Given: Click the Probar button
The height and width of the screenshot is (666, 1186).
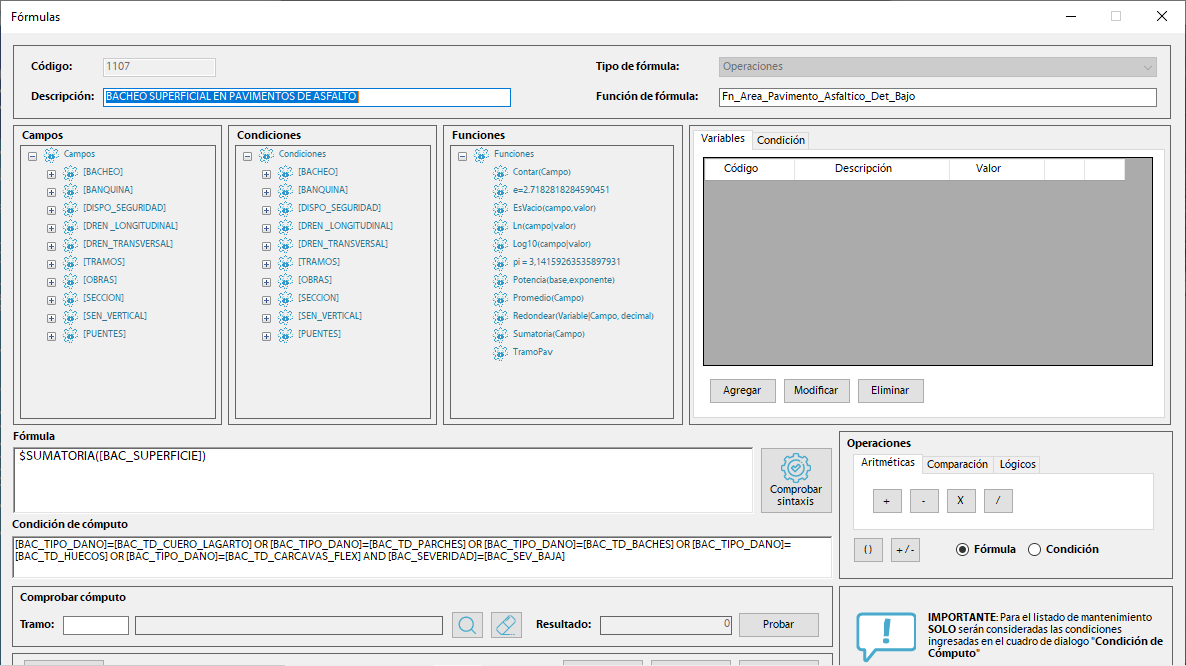Looking at the screenshot, I should 778,625.
